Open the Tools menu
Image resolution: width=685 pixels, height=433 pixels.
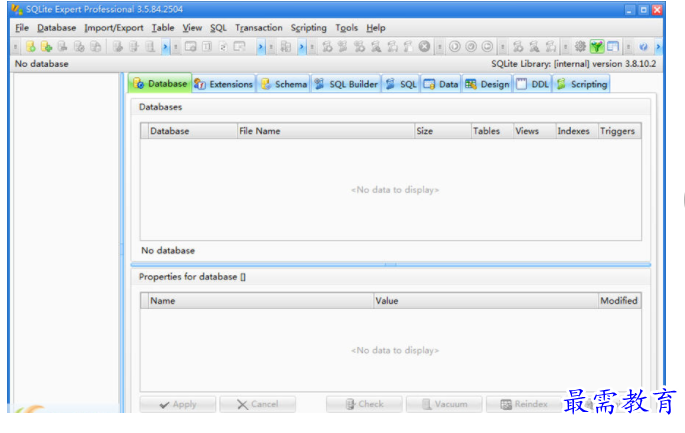(346, 28)
